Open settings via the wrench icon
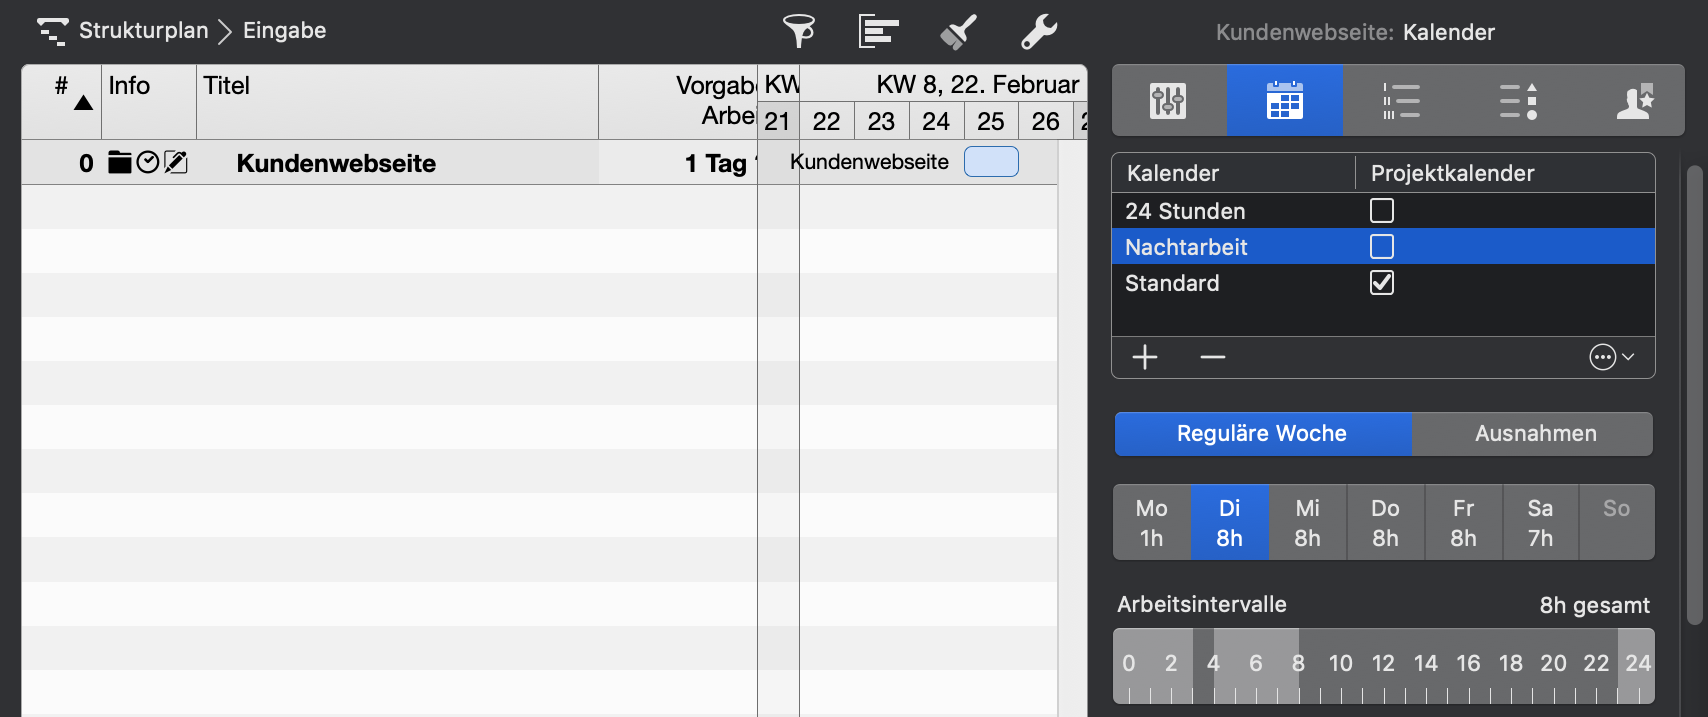This screenshot has width=1708, height=717. [1037, 31]
